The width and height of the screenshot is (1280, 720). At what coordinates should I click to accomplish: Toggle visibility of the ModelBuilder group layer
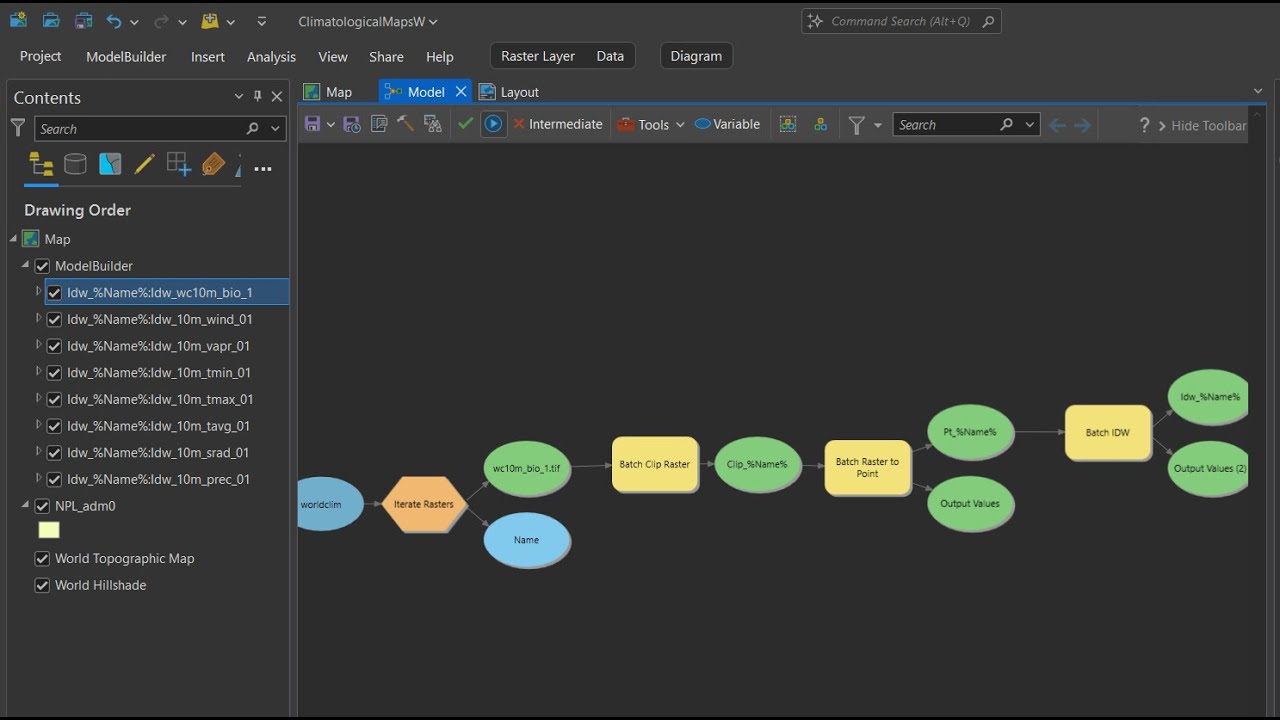[x=42, y=266]
